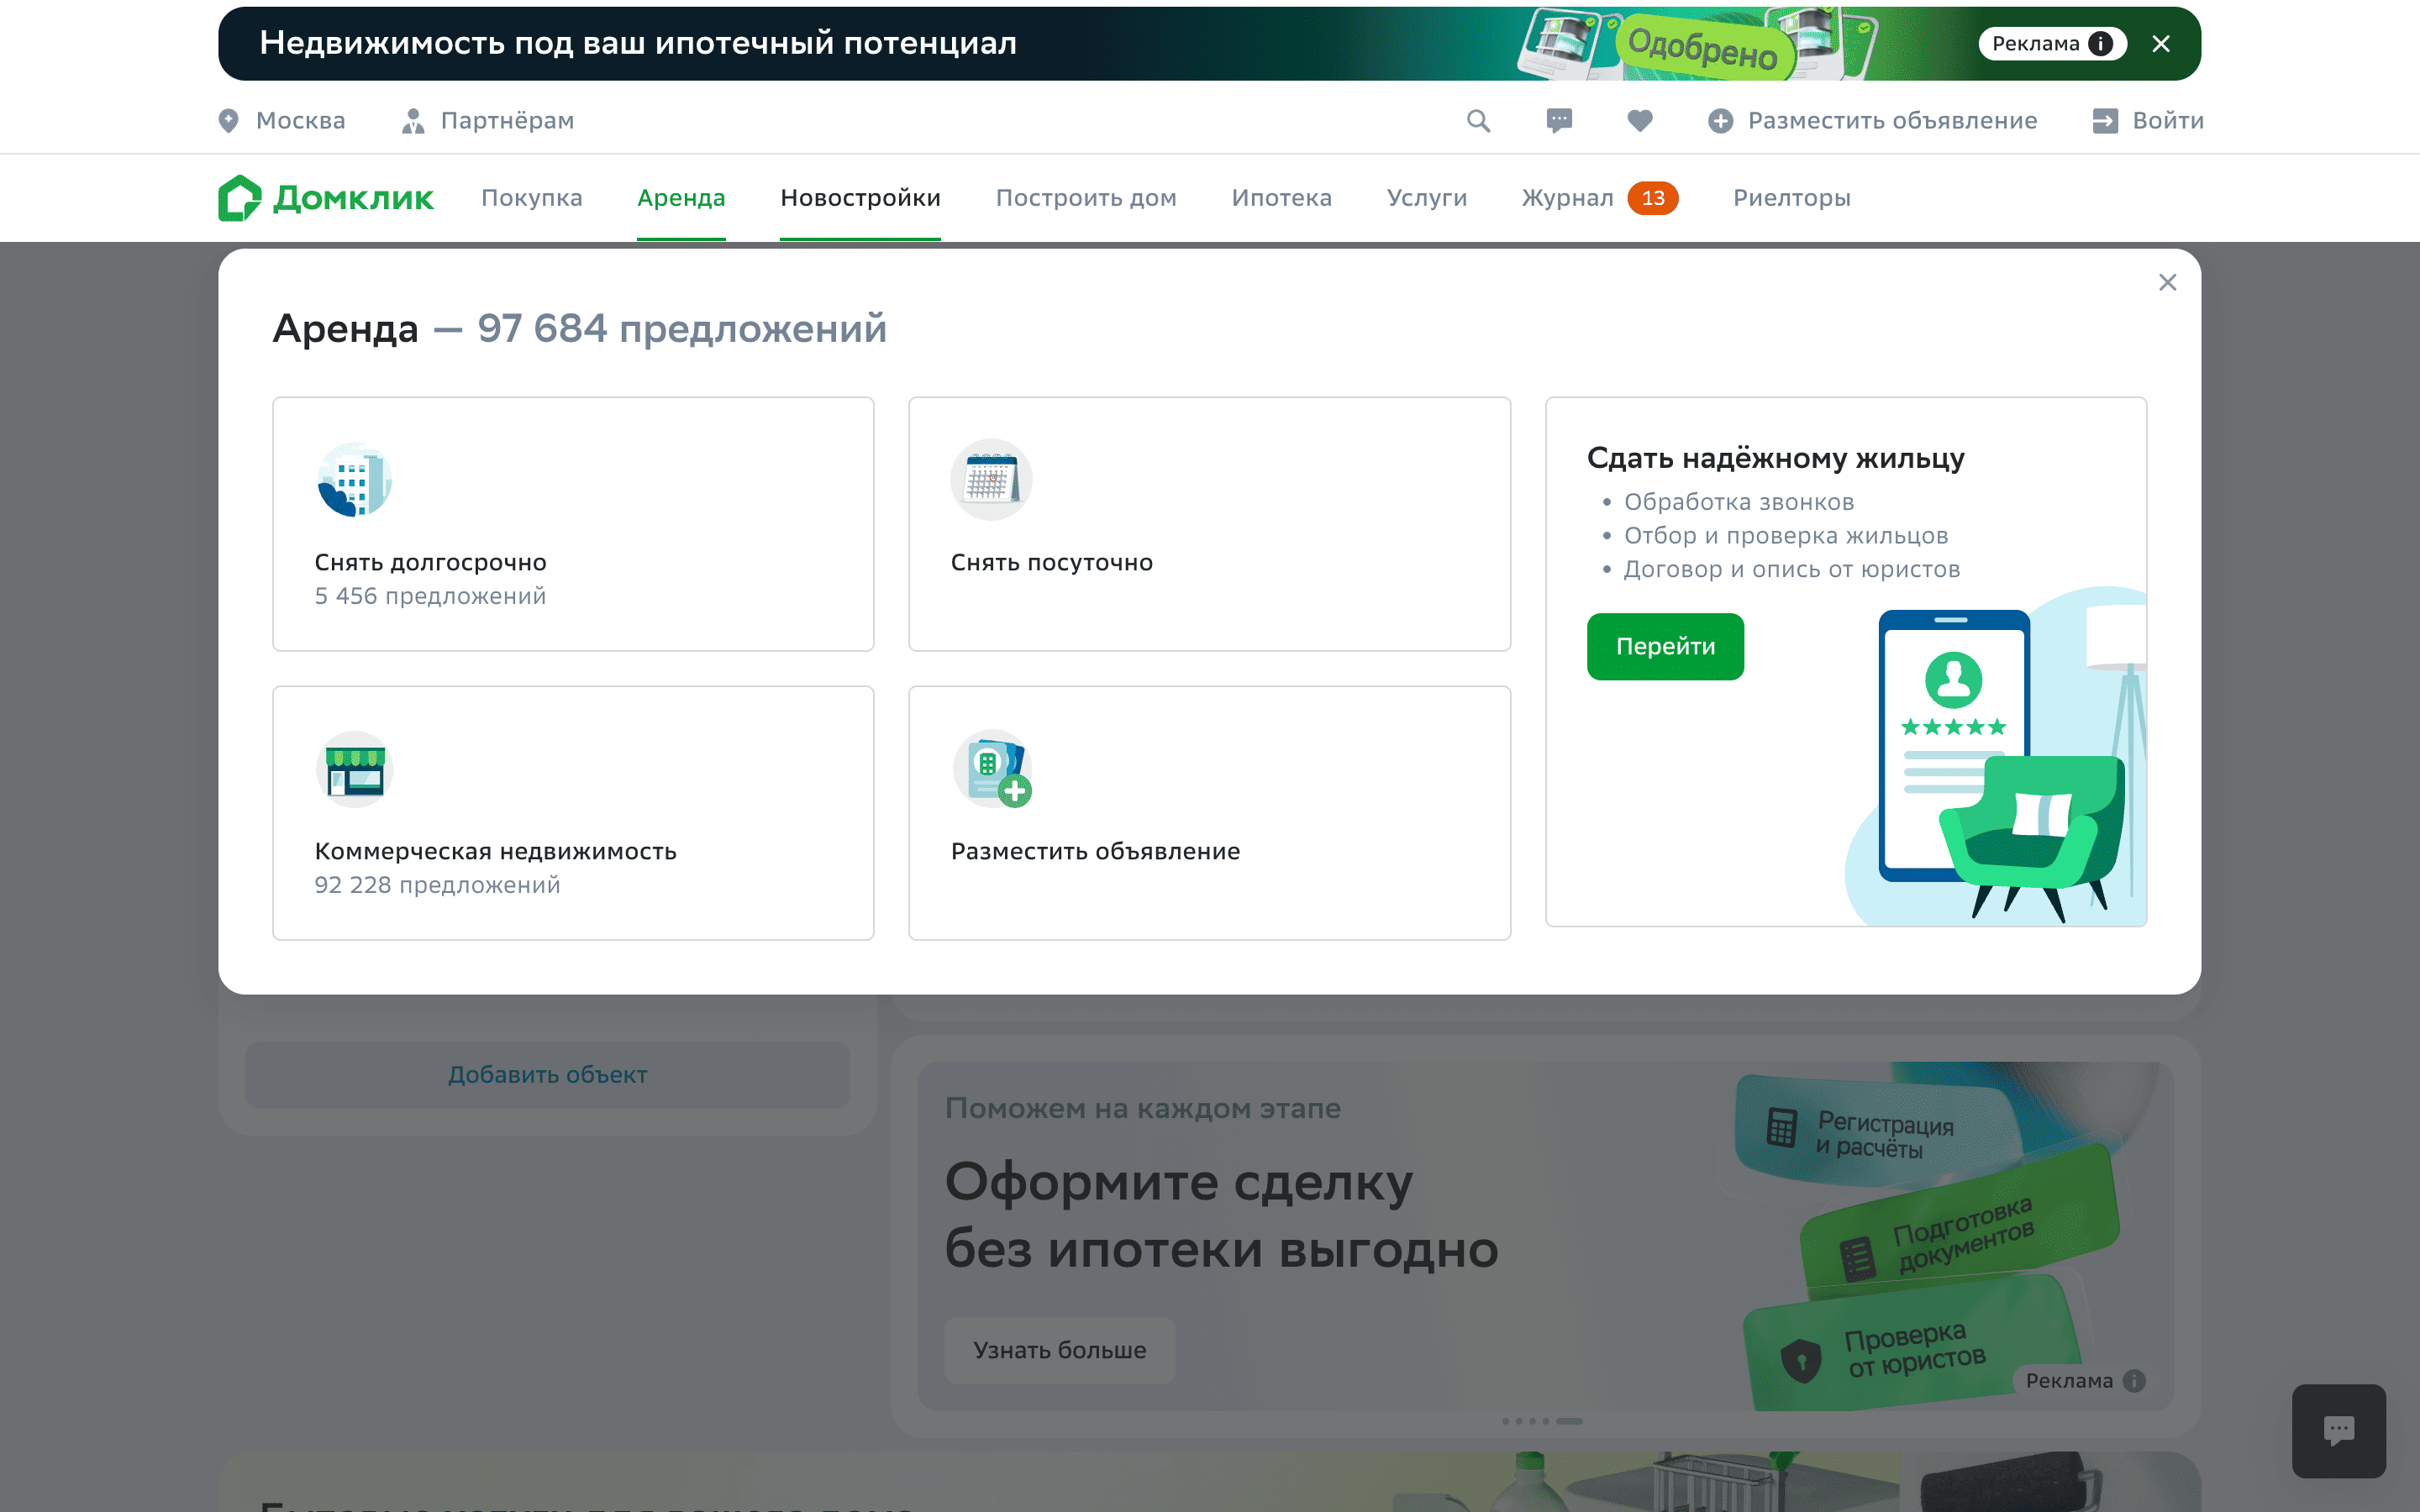Open favorites heart icon
The height and width of the screenshot is (1512, 2420).
[1640, 121]
